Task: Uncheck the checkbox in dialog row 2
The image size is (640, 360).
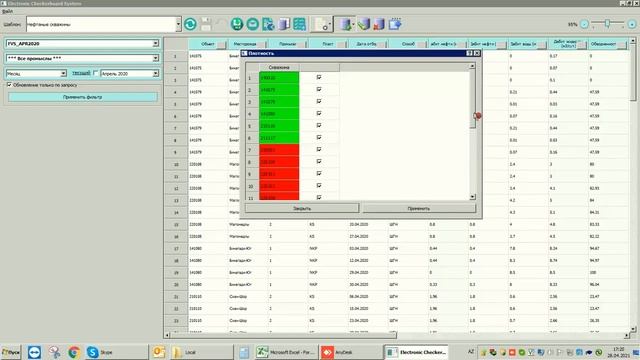Action: point(319,89)
